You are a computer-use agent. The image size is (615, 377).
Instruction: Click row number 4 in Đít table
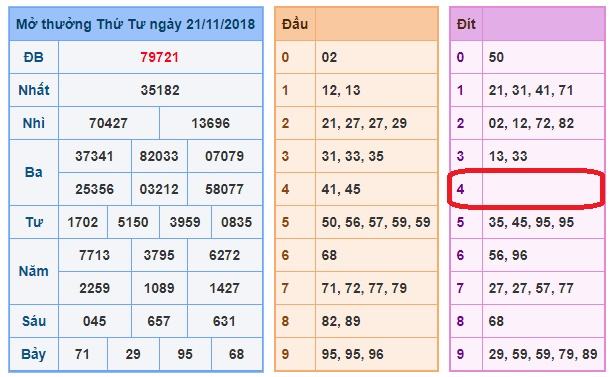[460, 189]
